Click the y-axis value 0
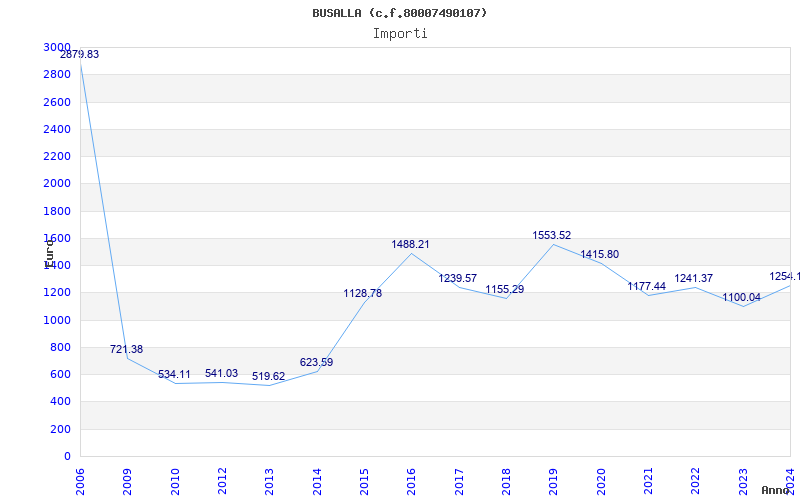This screenshot has height=500, width=800. click(67, 457)
